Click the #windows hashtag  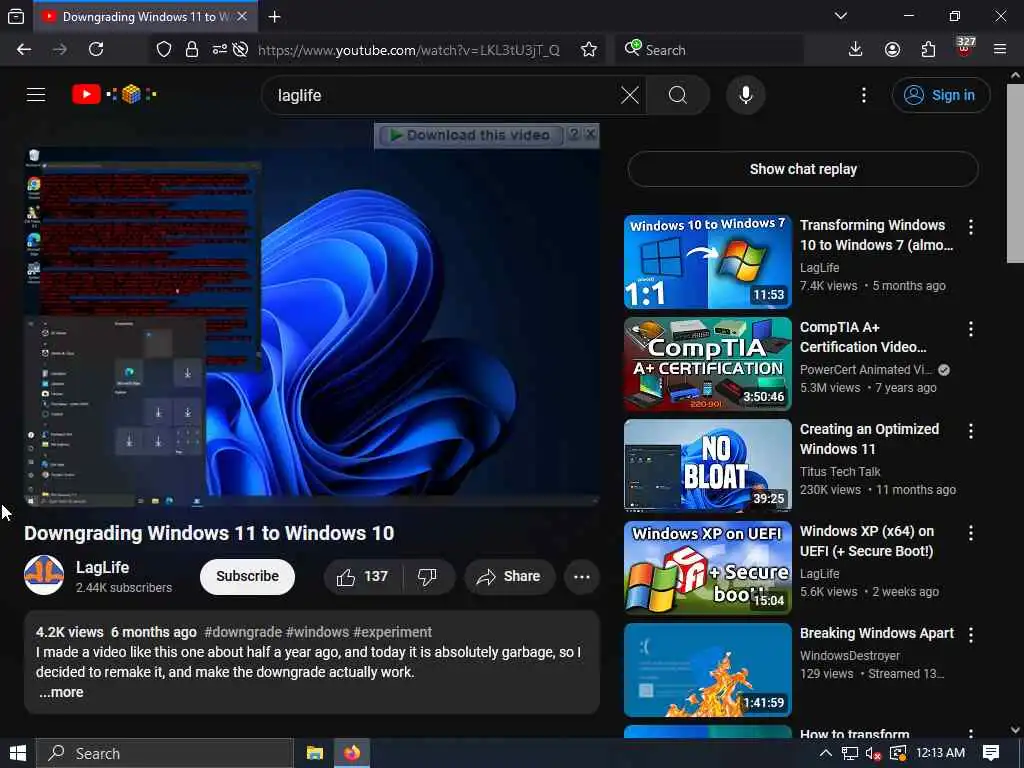click(x=317, y=632)
